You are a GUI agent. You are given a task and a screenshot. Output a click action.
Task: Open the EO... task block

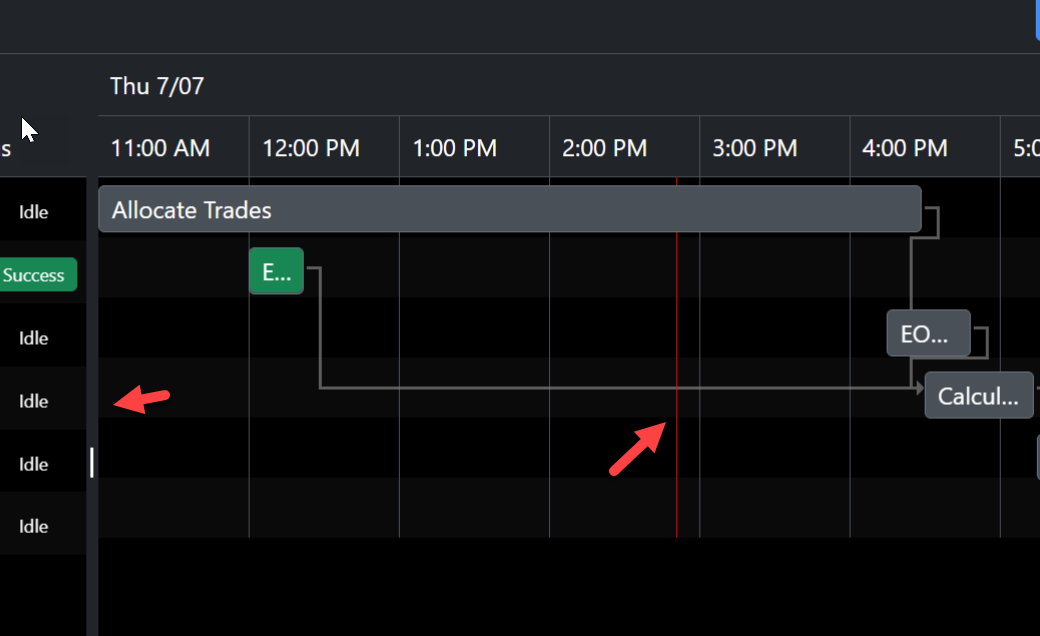pyautogui.click(x=929, y=333)
